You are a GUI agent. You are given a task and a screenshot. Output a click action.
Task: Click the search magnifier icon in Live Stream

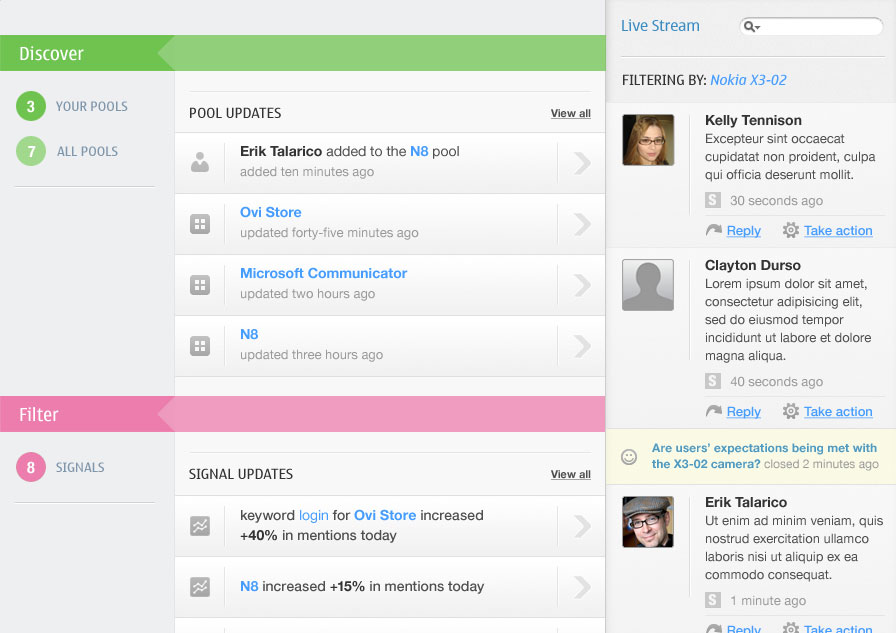(x=751, y=26)
